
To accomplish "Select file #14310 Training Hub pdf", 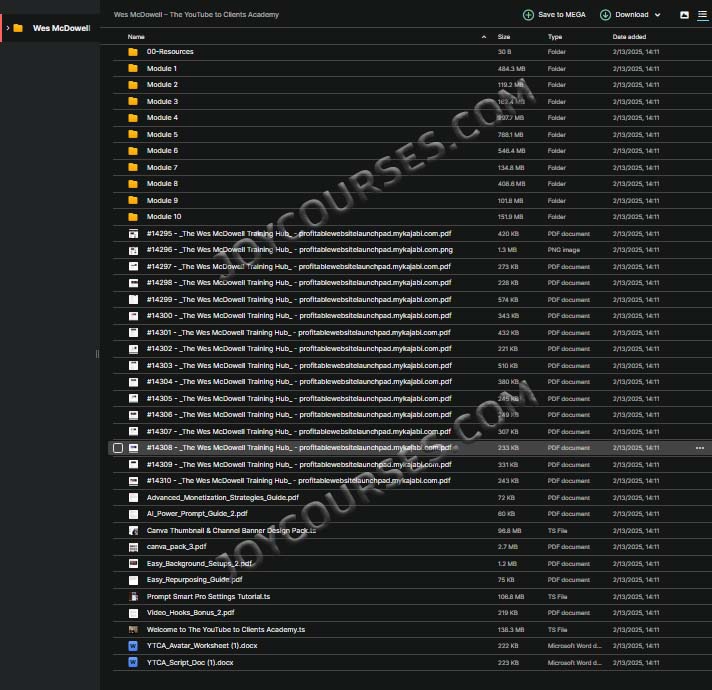I will (x=299, y=481).
